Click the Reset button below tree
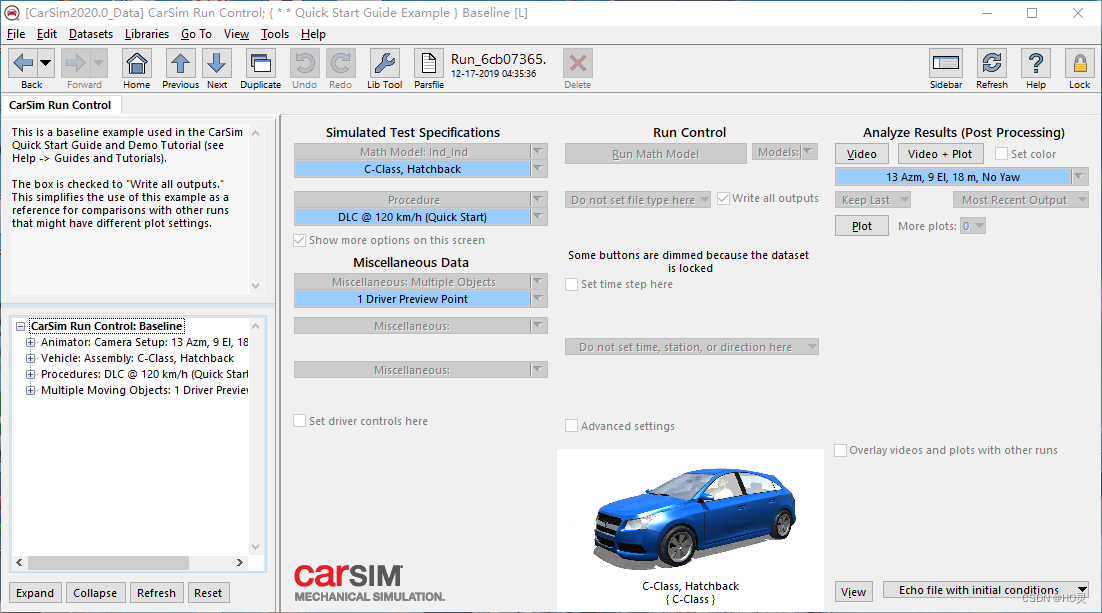This screenshot has height=613, width=1102. click(208, 593)
